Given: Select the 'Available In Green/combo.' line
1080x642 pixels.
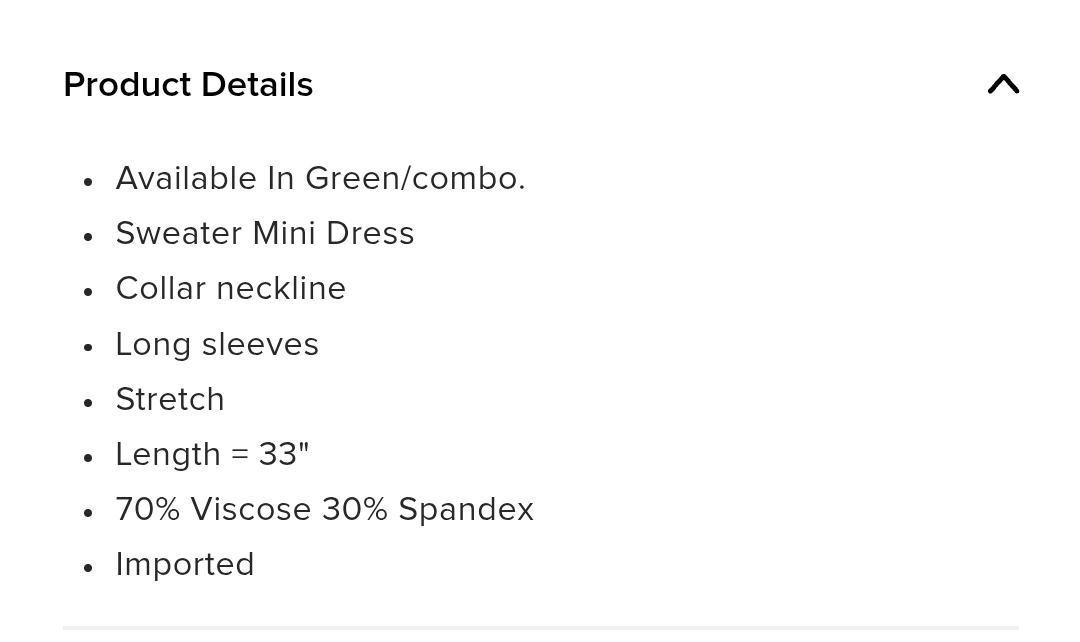Looking at the screenshot, I should 320,178.
